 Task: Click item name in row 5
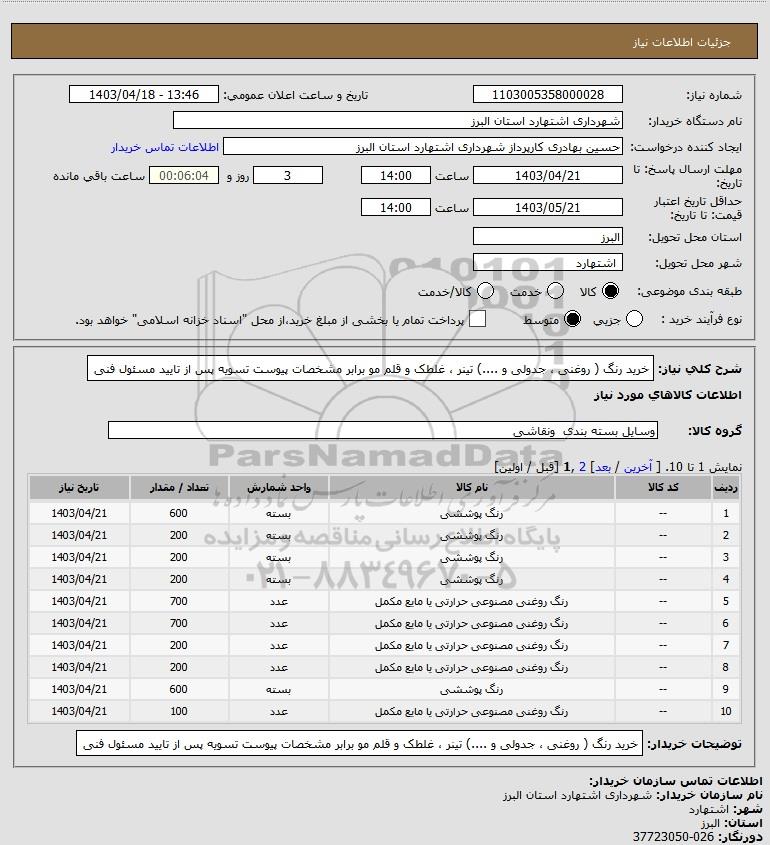(471, 601)
